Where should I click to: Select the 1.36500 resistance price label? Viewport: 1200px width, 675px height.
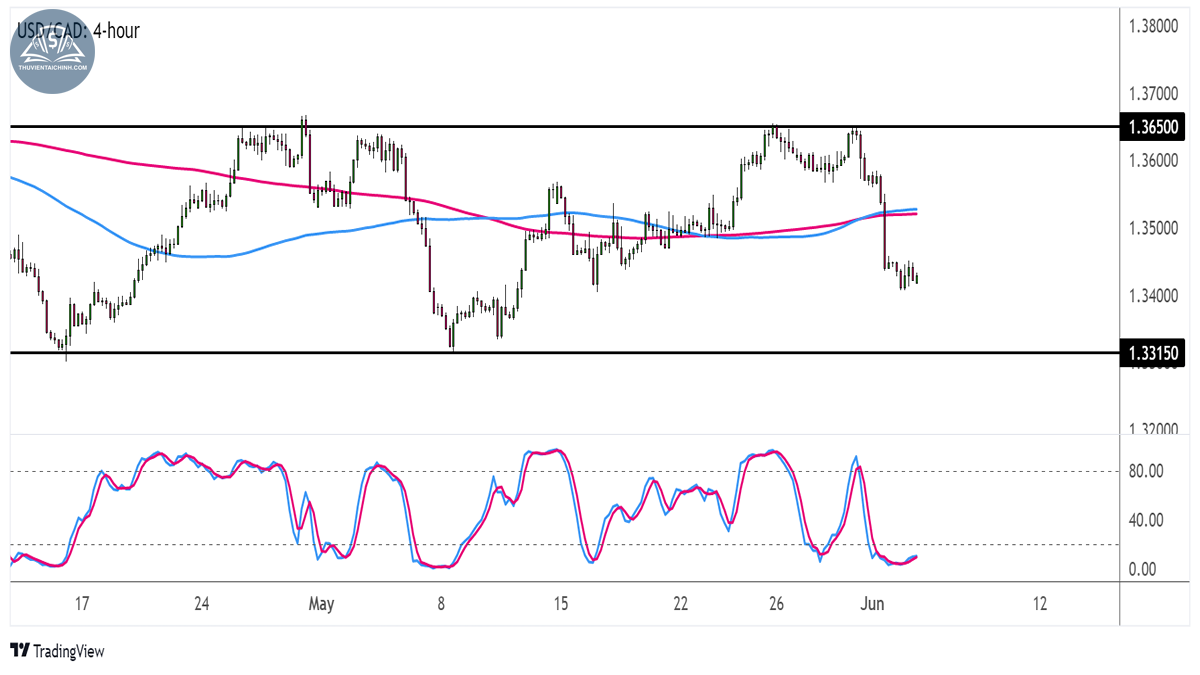[1151, 127]
